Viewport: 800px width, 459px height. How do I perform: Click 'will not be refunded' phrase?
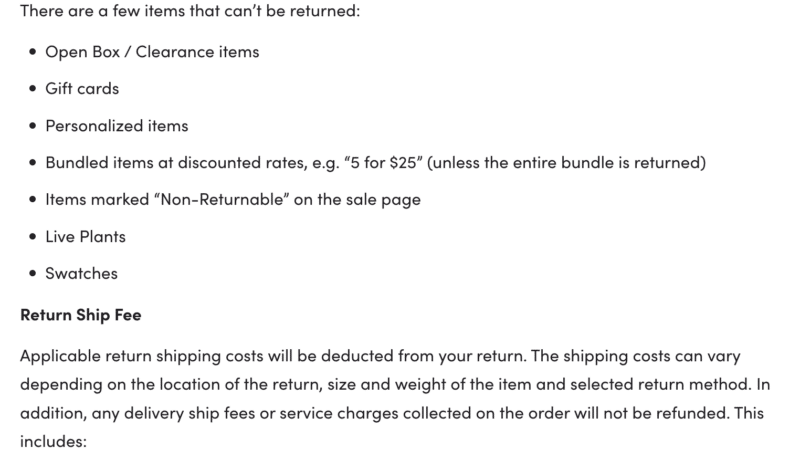[651, 413]
